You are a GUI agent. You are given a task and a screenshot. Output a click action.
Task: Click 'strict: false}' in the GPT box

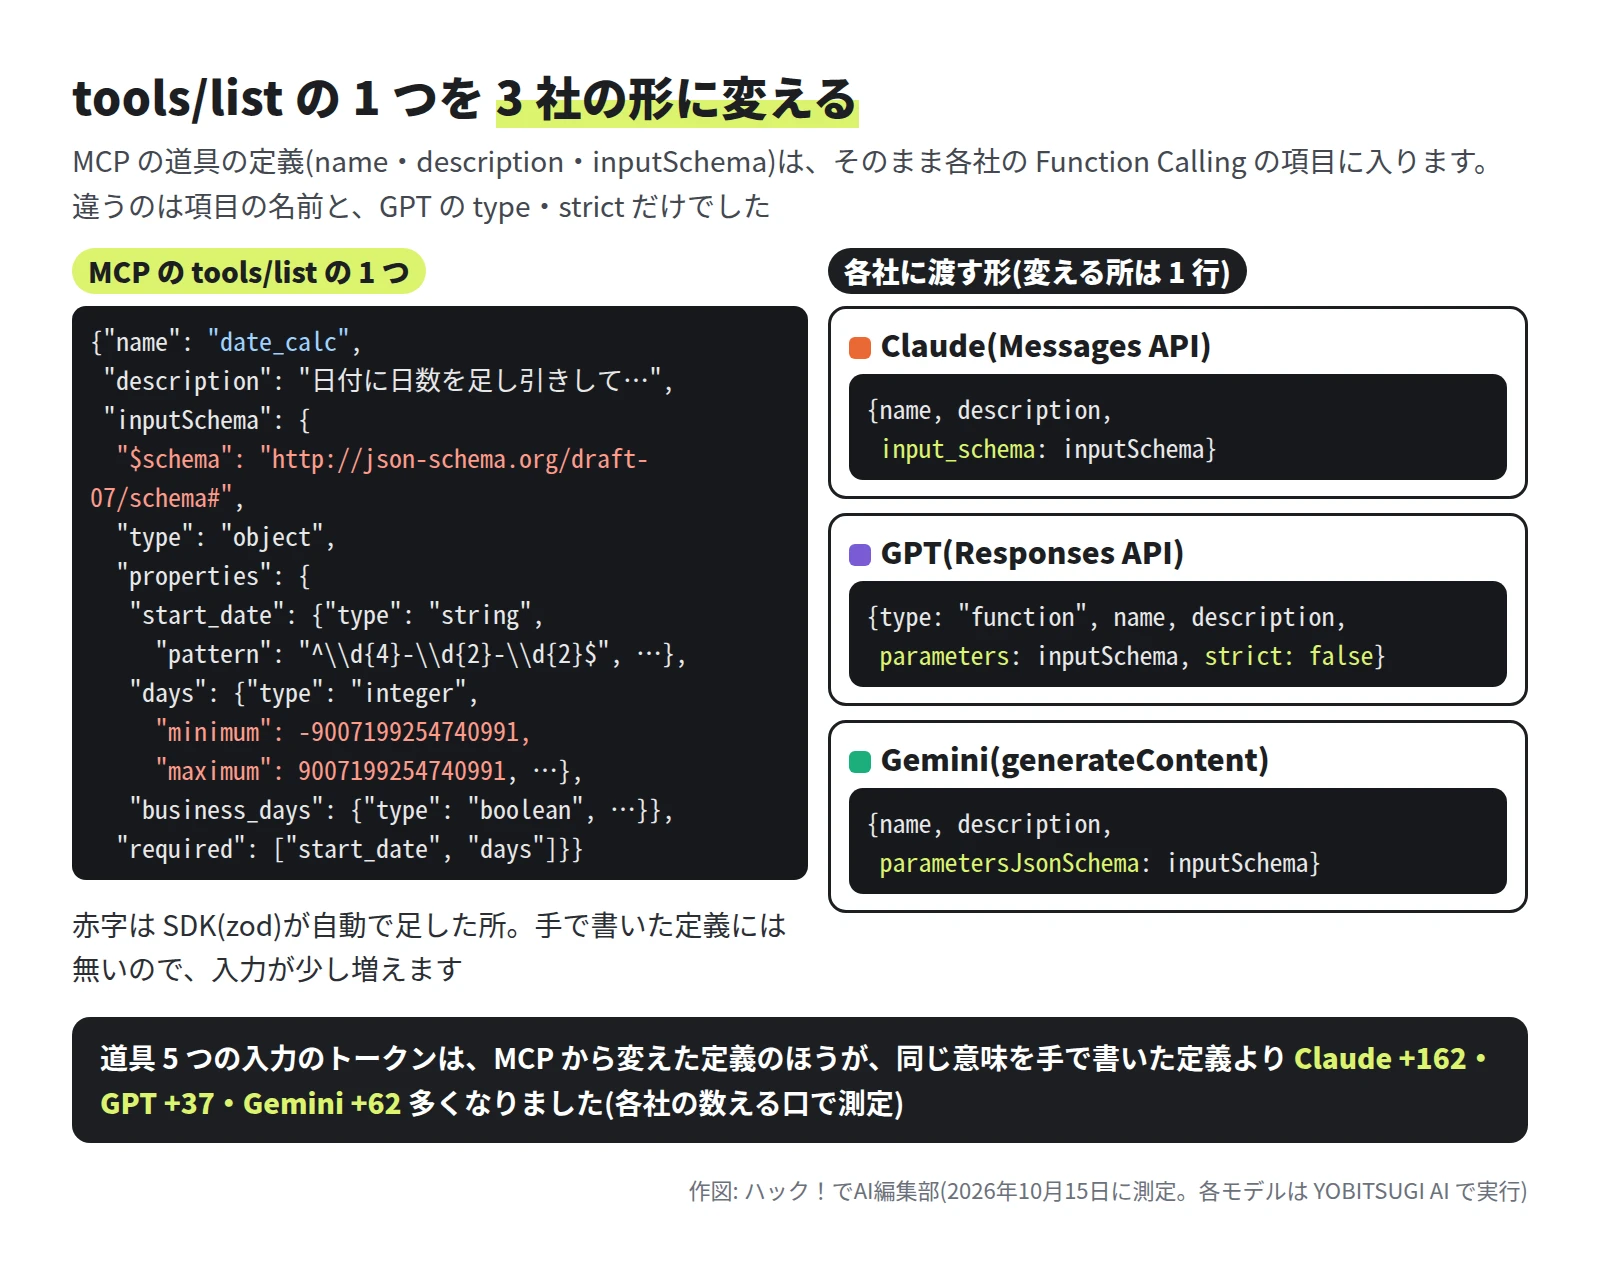coord(1294,656)
